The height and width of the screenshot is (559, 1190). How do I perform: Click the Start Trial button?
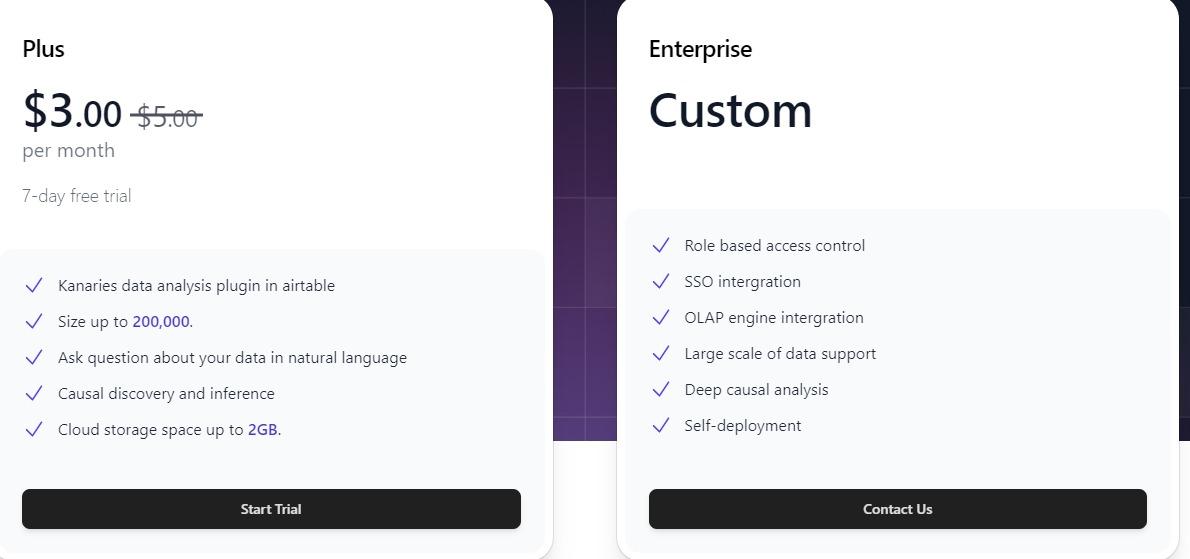tap(271, 509)
